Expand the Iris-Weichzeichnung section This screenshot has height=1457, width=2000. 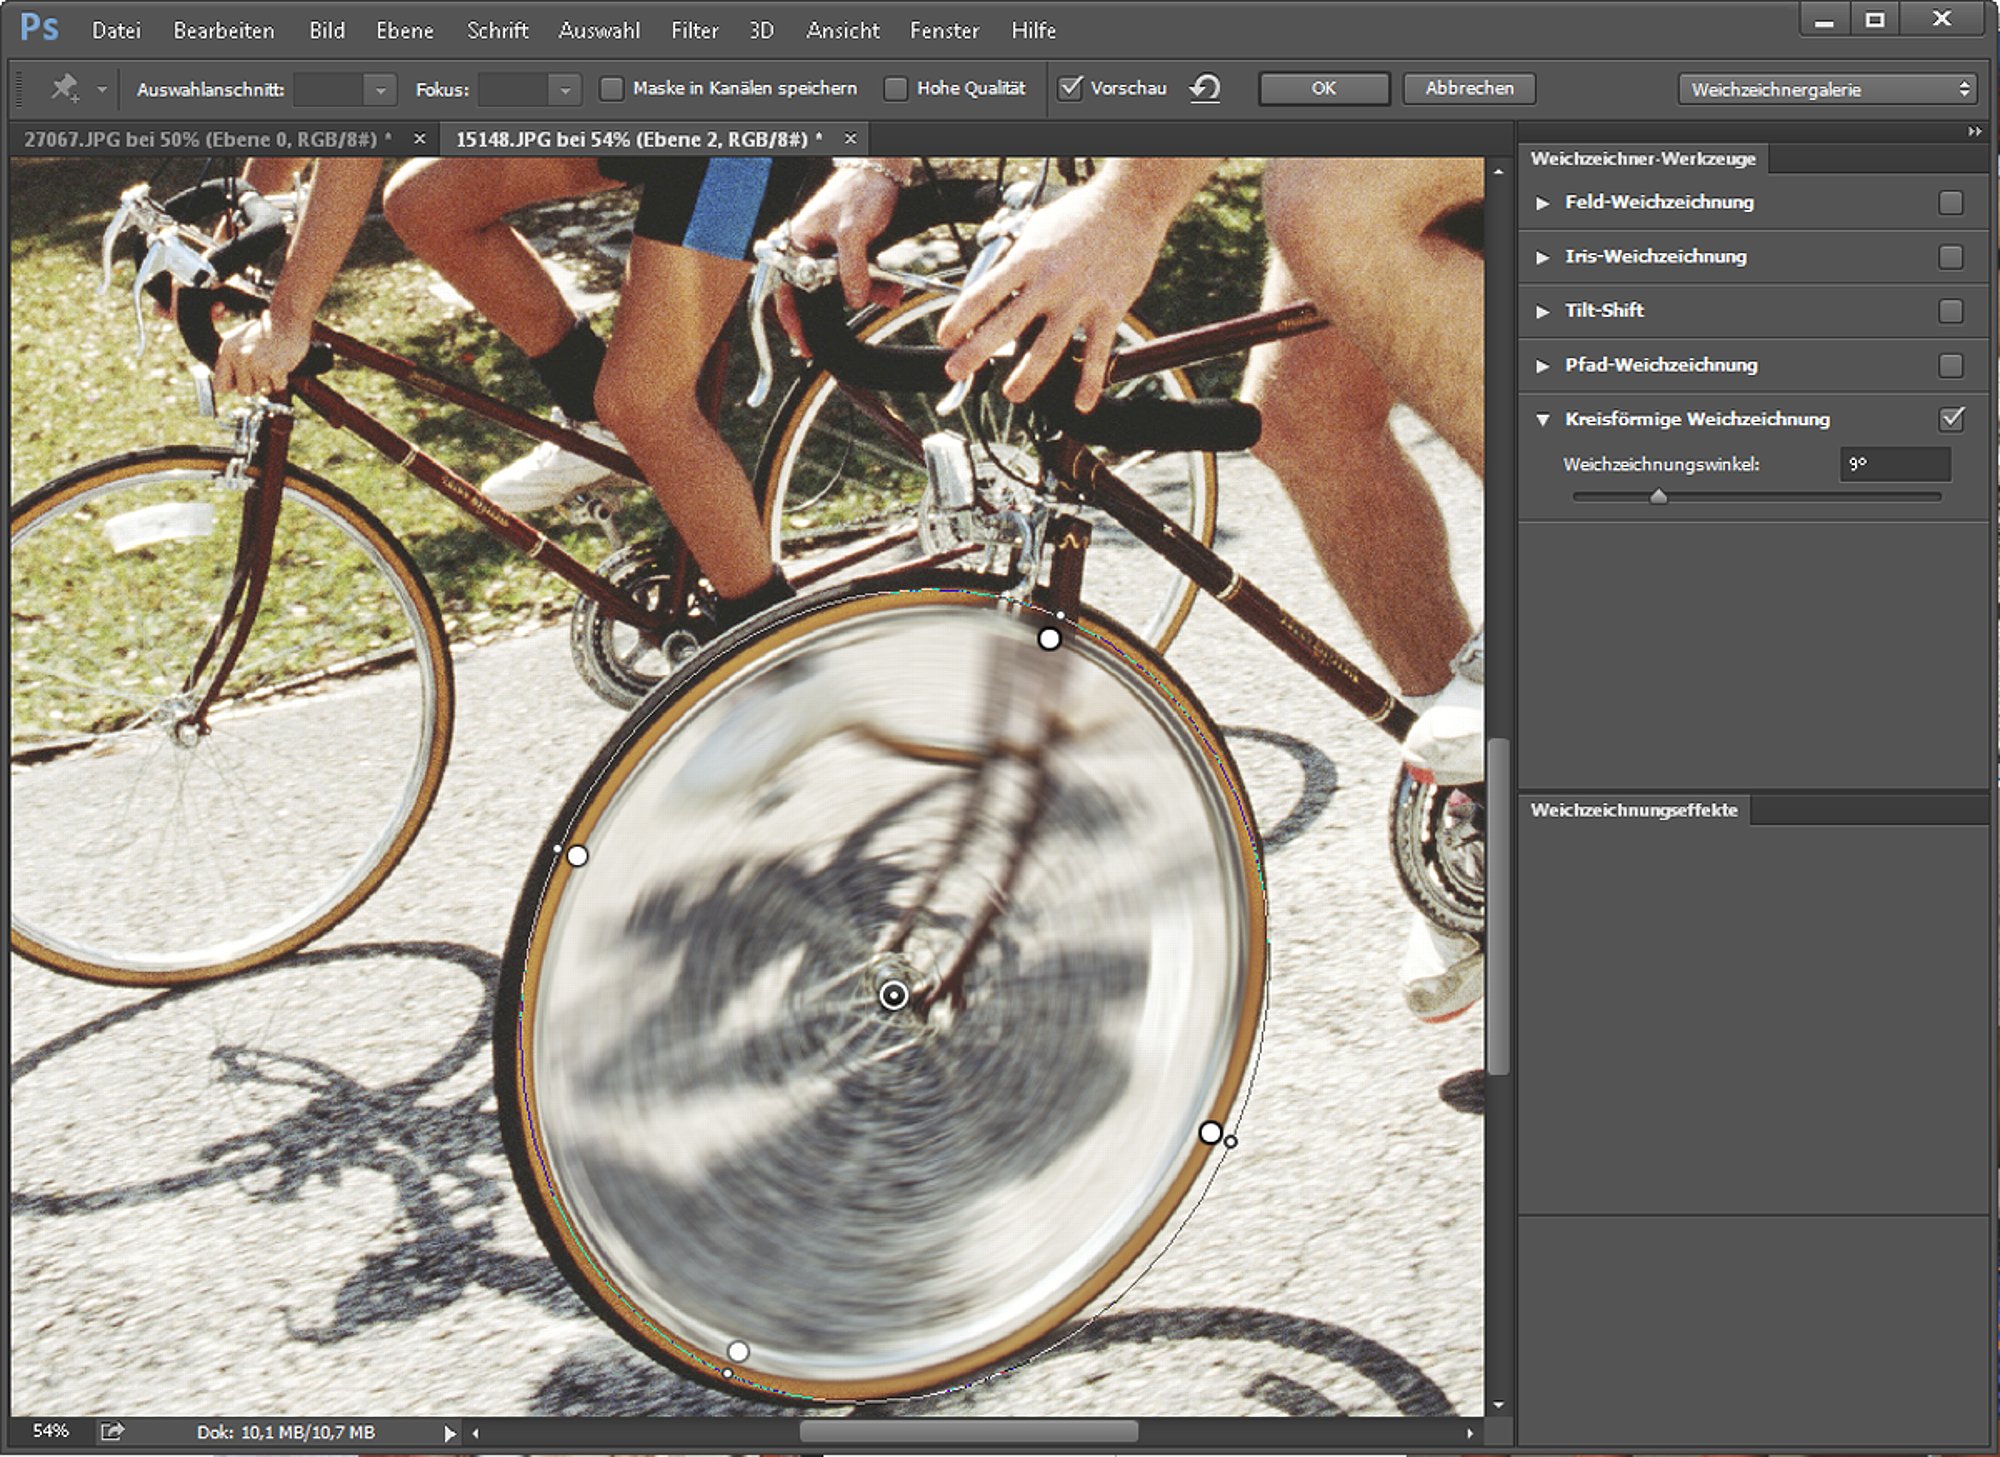[x=1542, y=257]
